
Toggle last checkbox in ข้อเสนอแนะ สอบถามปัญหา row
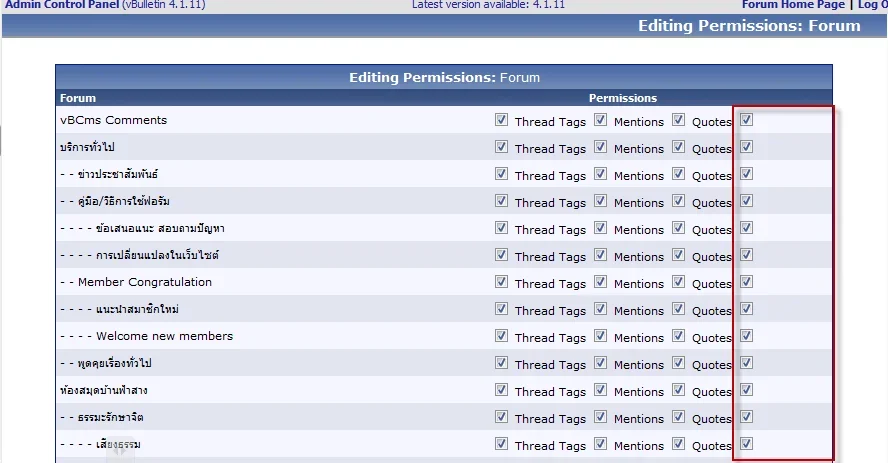pyautogui.click(x=746, y=228)
